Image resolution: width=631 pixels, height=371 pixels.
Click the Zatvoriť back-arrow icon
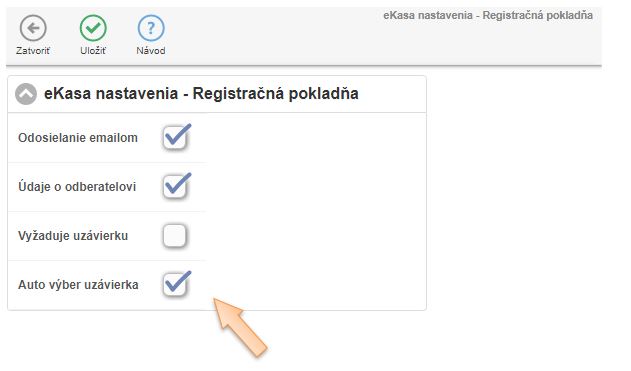click(x=33, y=28)
